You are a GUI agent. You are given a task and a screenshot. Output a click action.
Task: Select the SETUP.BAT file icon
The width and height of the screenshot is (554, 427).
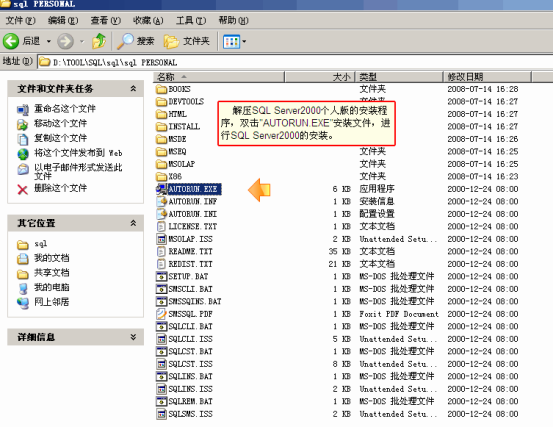[x=161, y=277]
